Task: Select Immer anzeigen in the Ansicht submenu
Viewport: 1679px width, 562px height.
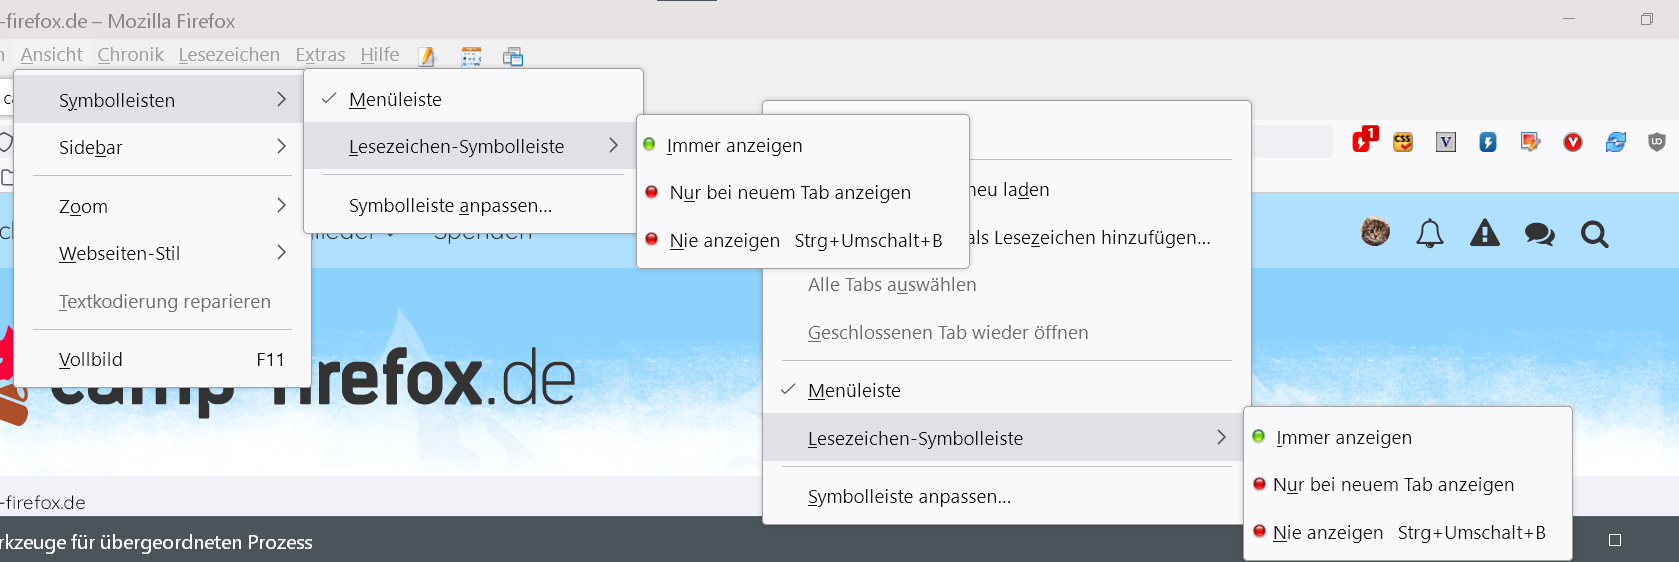Action: coord(803,145)
